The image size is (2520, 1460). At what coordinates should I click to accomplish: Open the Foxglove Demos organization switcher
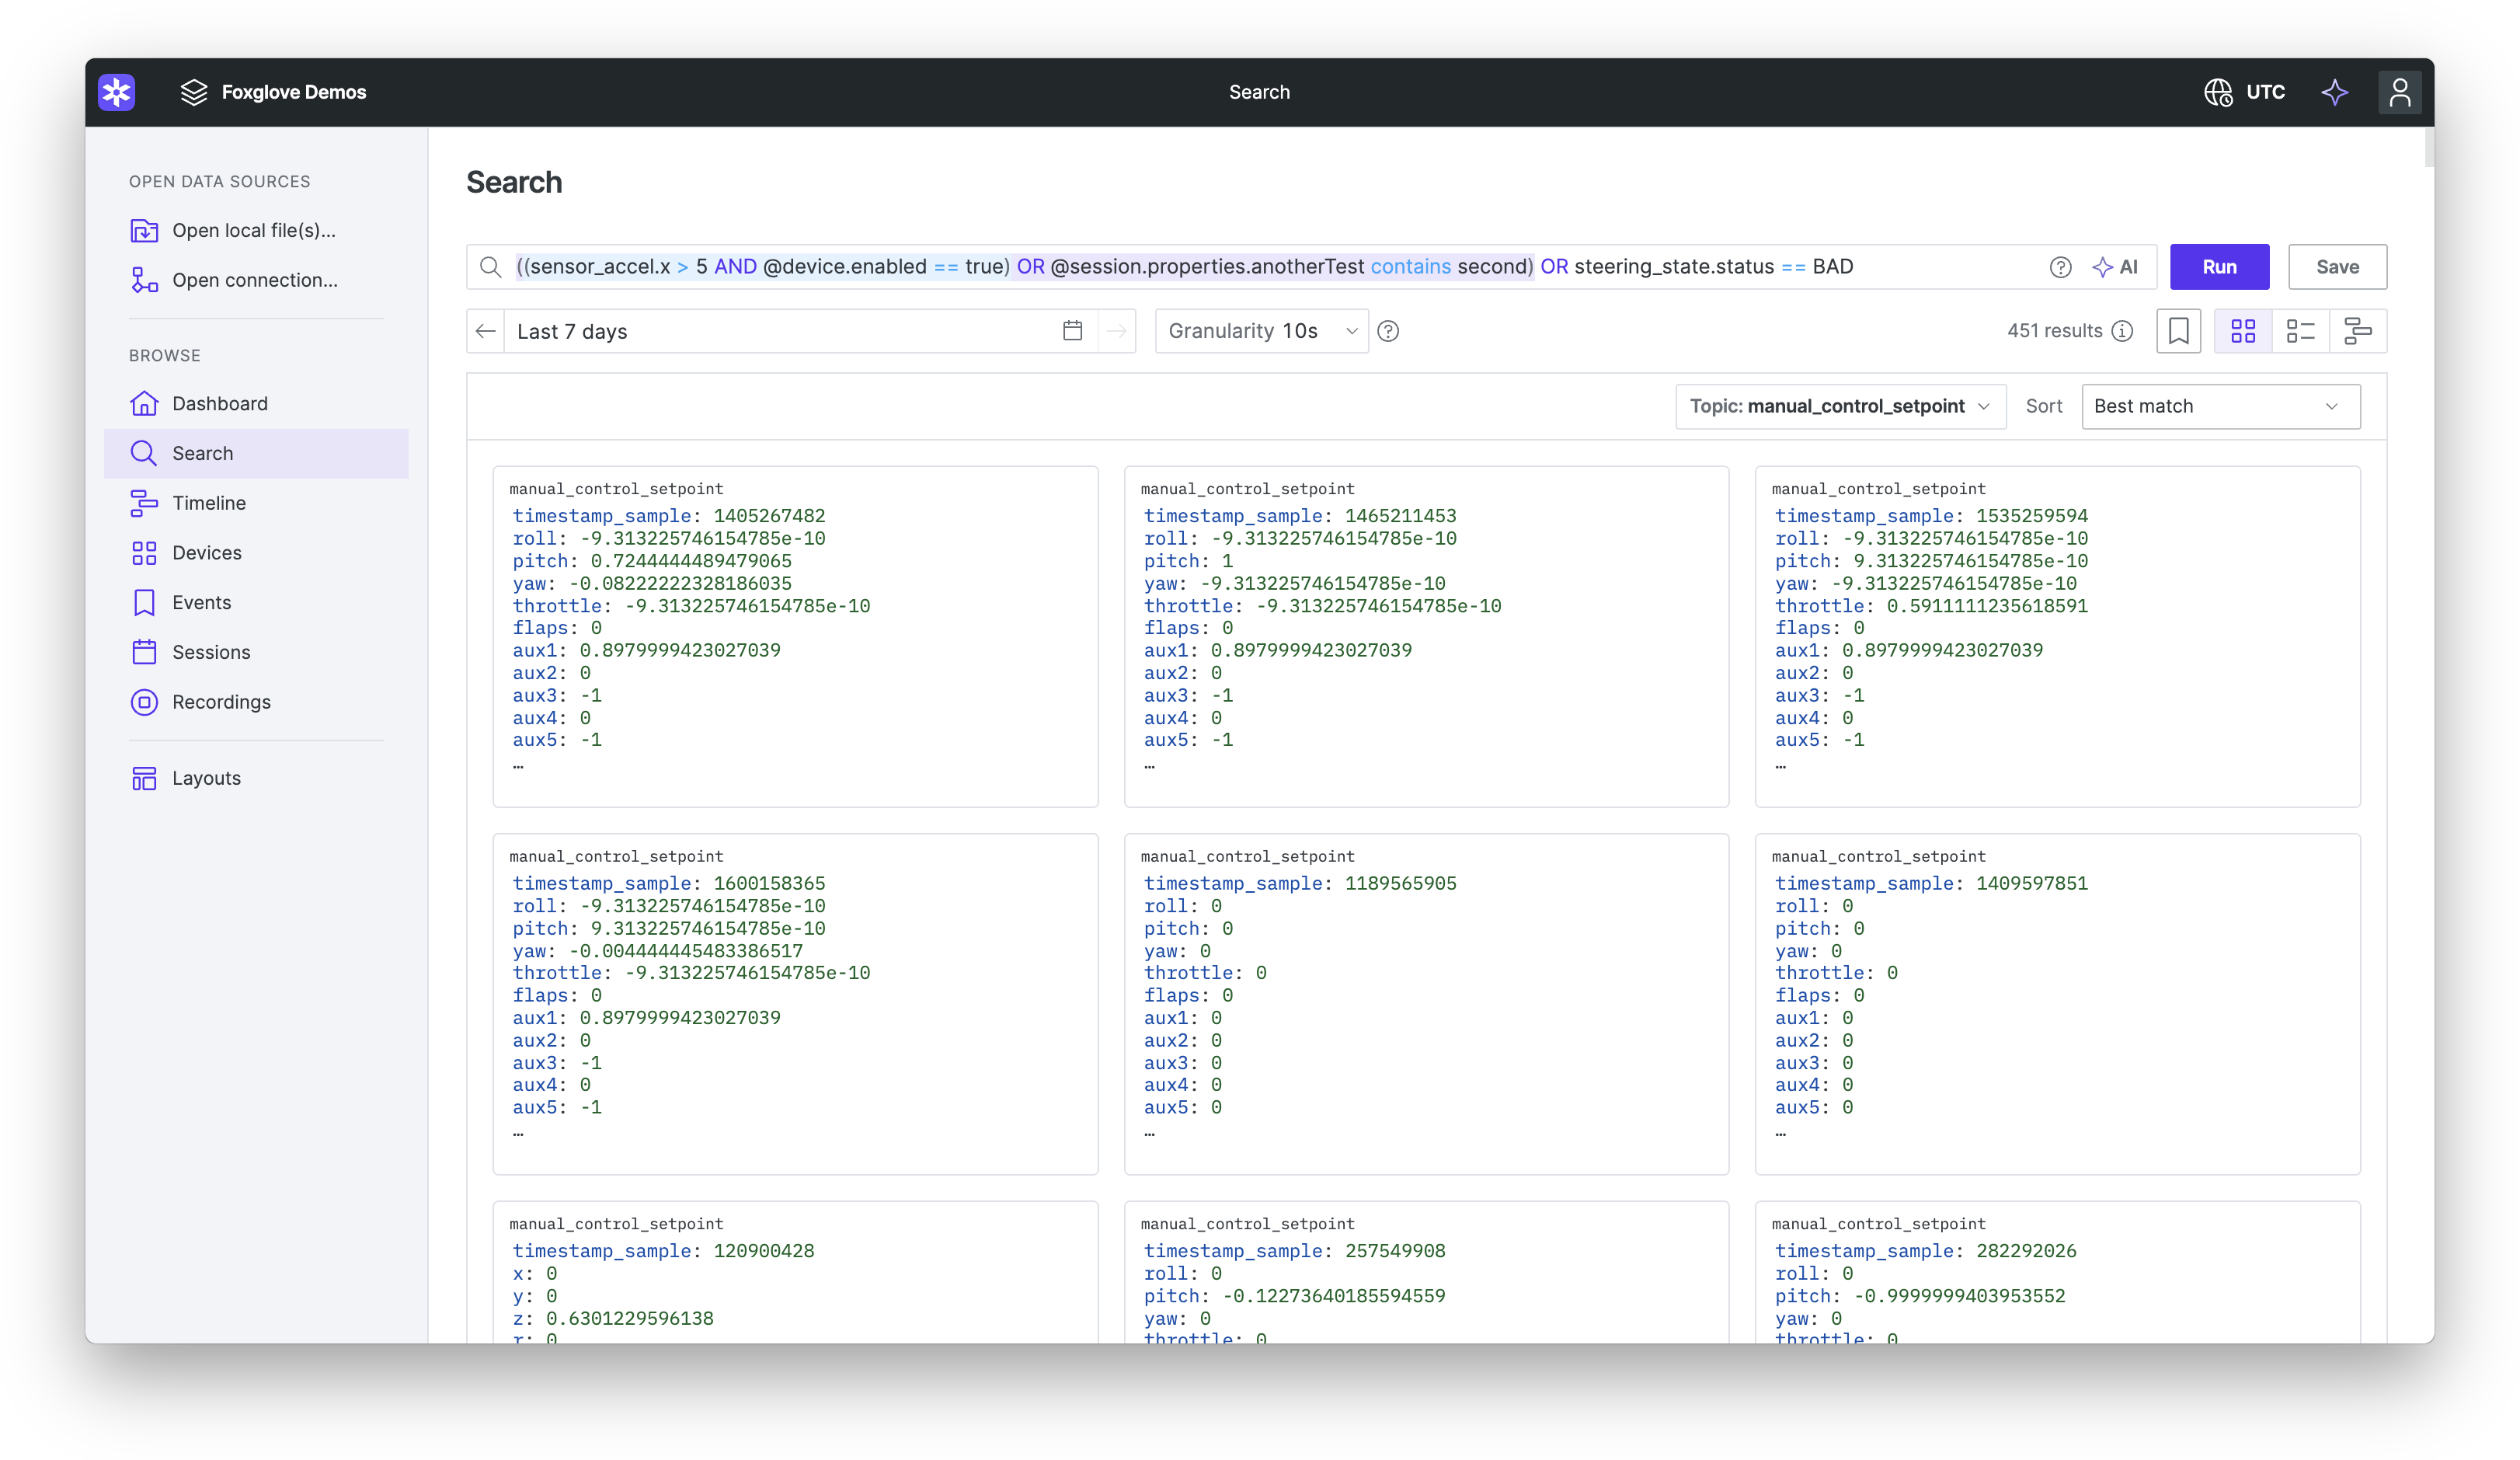[273, 92]
